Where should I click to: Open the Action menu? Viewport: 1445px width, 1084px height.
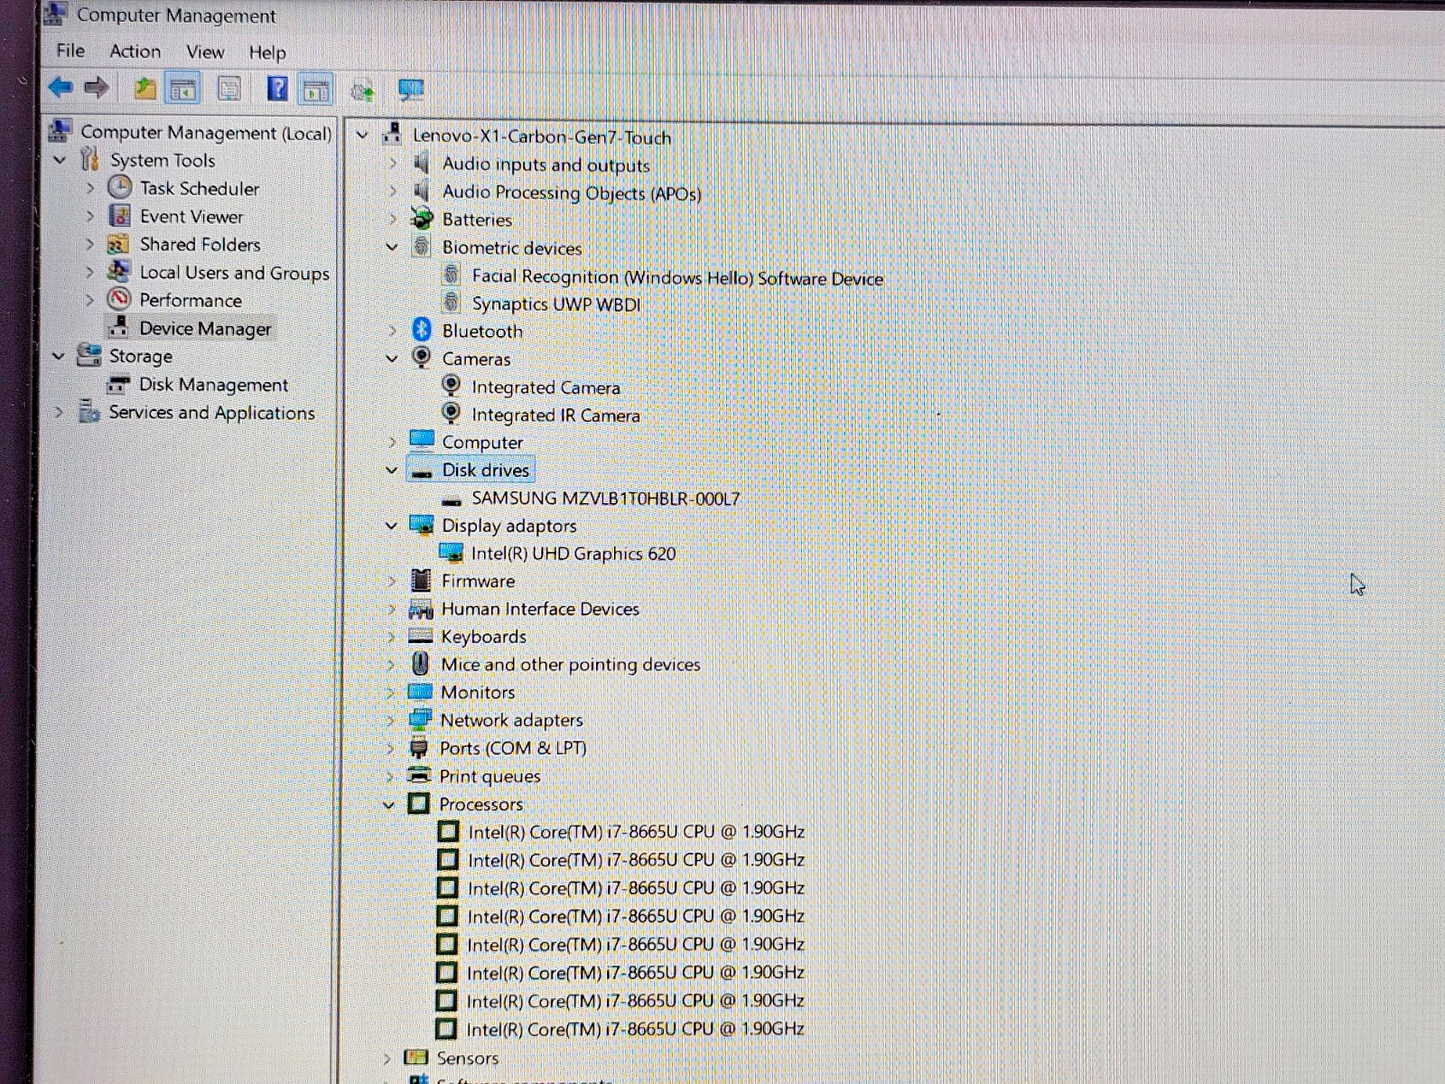[135, 51]
